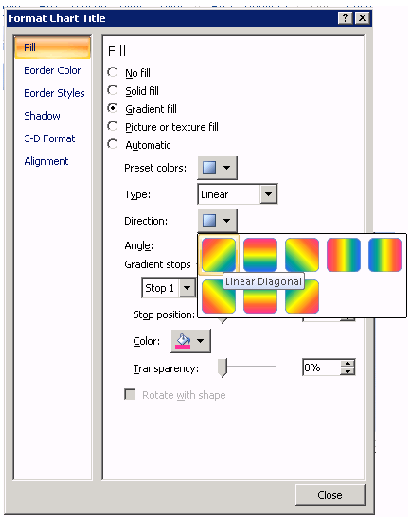The image size is (420, 521).
Task: Open the Preset colors dropdown
Action: pos(218,168)
